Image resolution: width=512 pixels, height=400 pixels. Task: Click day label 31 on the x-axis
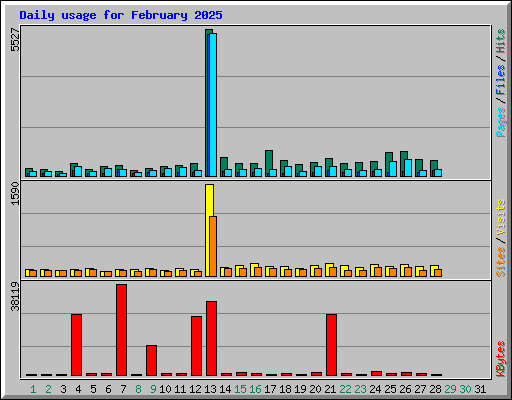click(x=480, y=389)
